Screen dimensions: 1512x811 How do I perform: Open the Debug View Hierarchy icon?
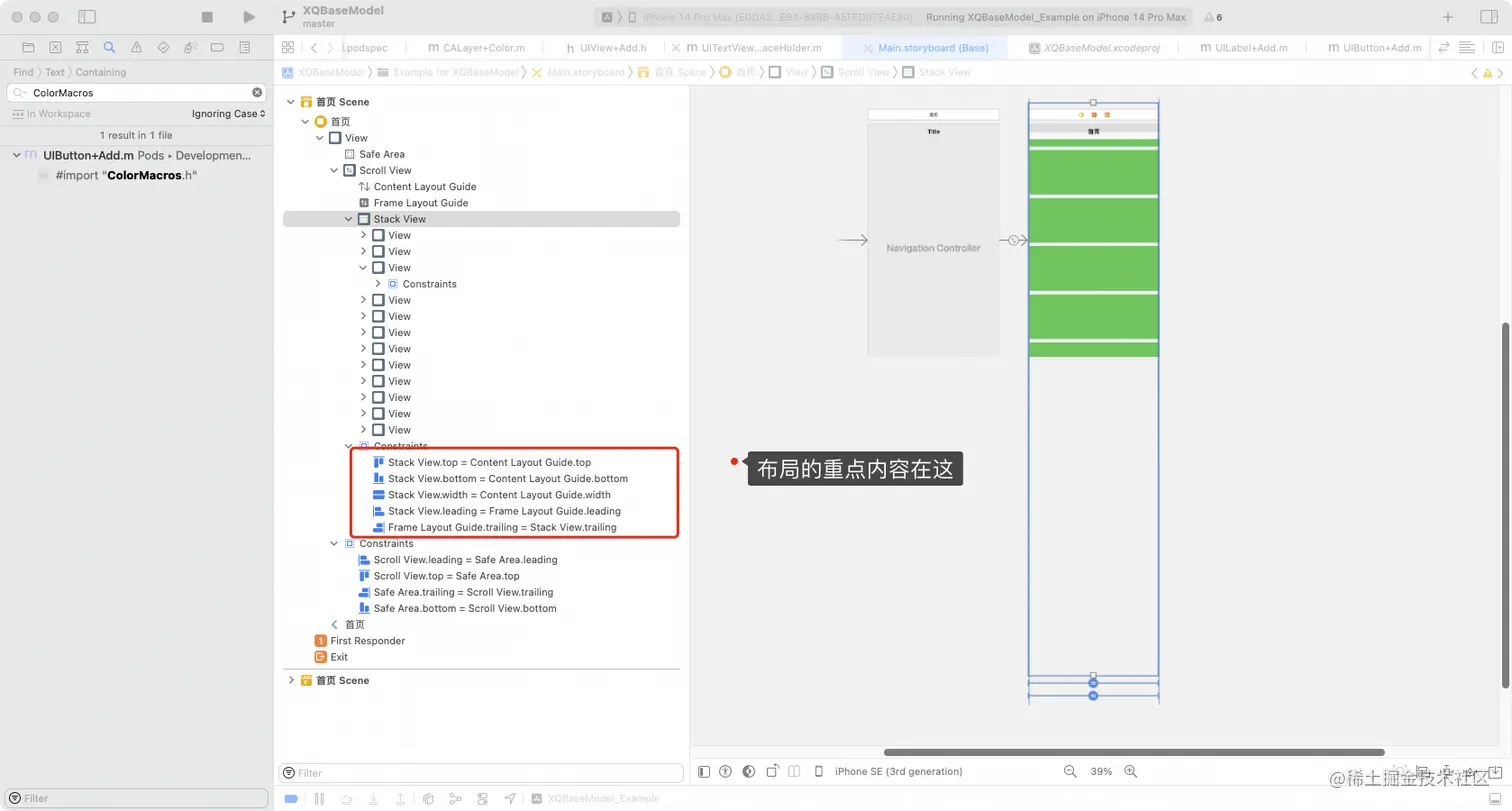click(428, 798)
